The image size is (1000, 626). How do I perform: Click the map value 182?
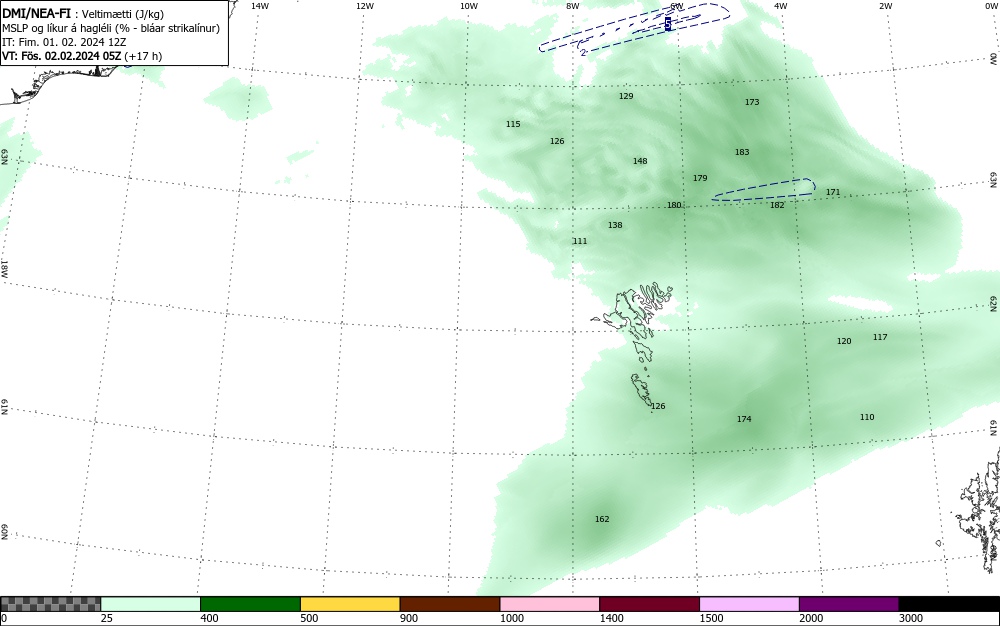pos(777,205)
